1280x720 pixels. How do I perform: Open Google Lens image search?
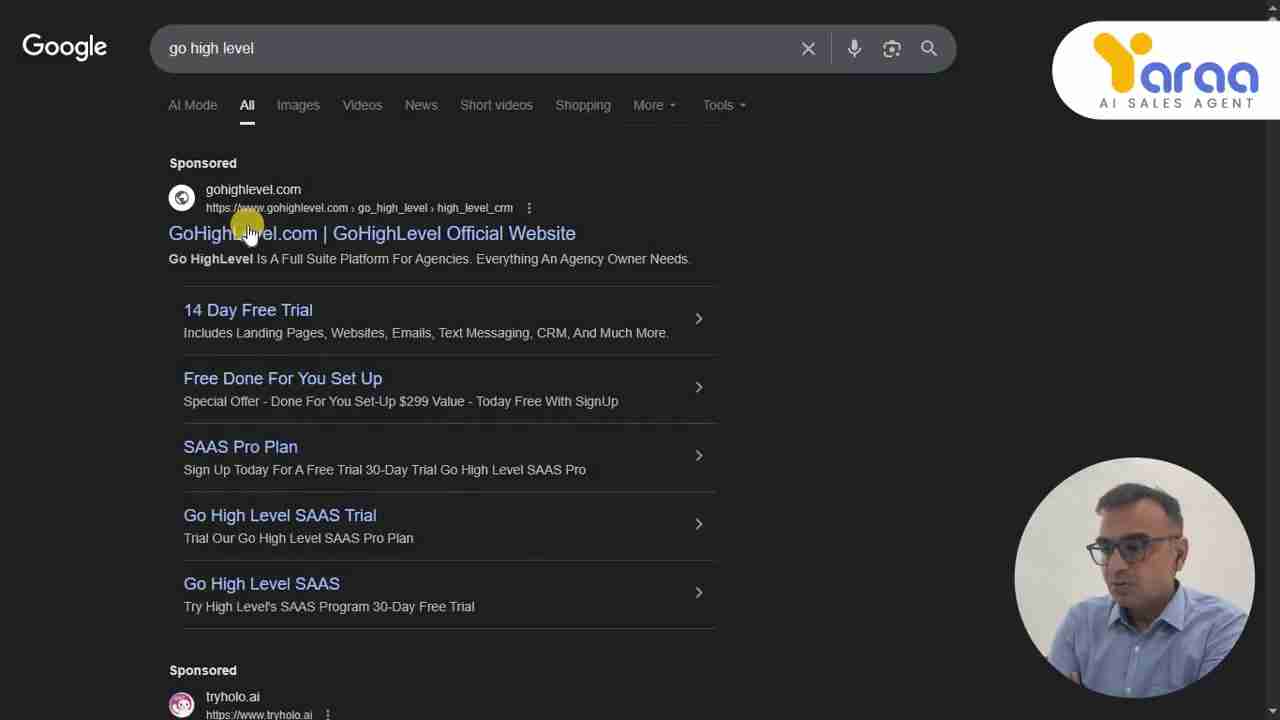tap(891, 48)
